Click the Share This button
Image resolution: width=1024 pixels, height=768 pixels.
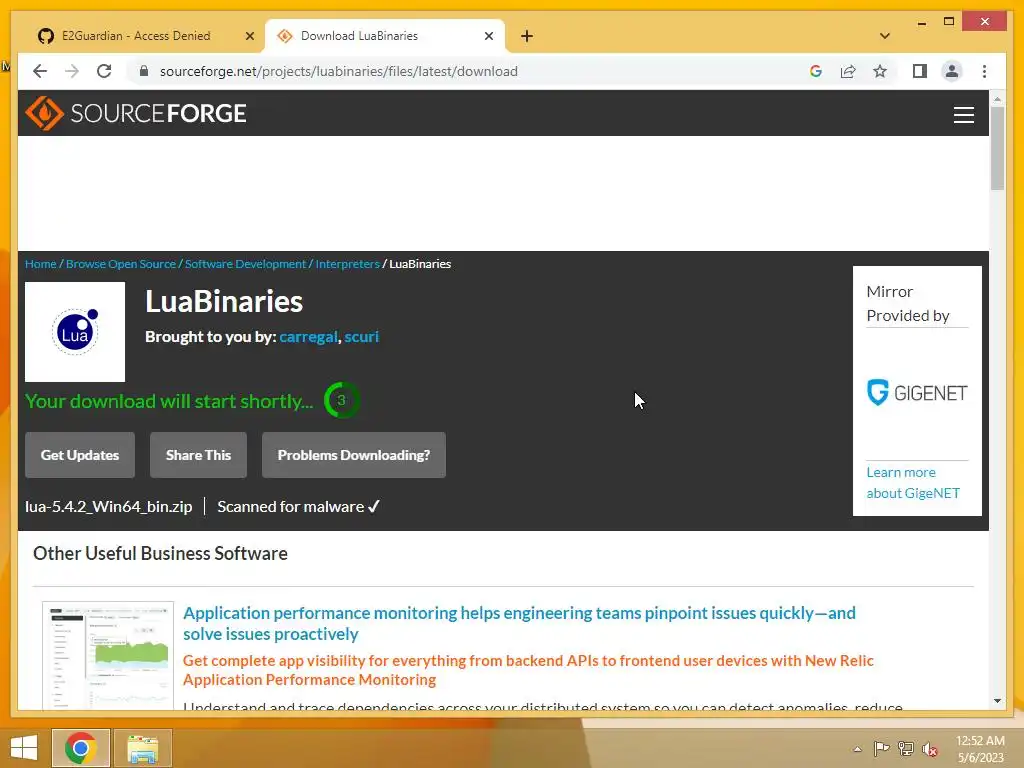click(x=199, y=455)
